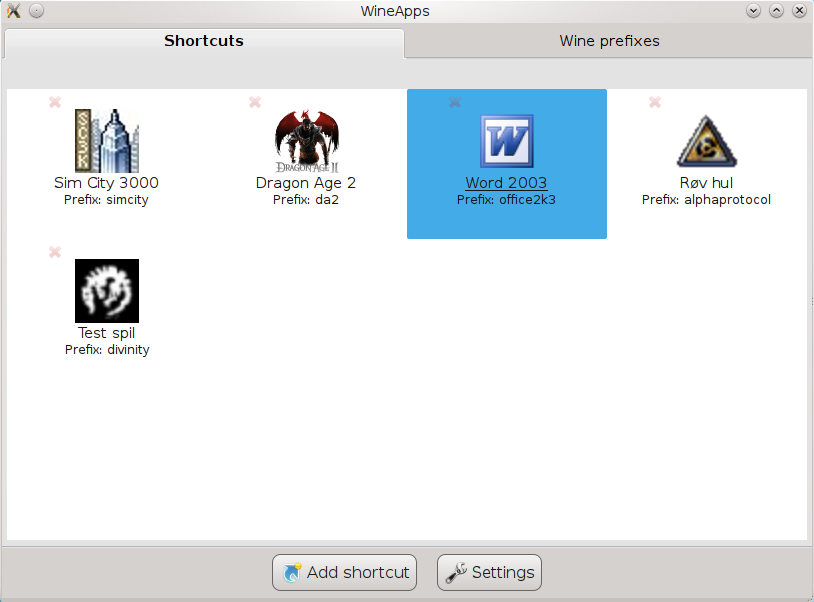This screenshot has height=602, width=814.
Task: Click the Prefix: alphaprotocol text
Action: tap(706, 200)
